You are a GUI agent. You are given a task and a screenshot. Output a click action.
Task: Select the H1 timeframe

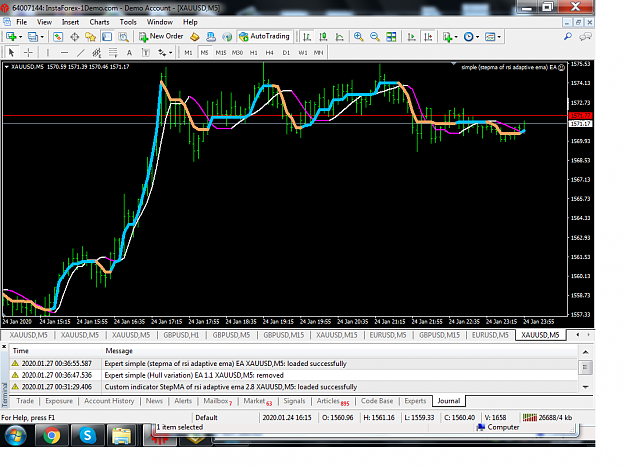coord(254,53)
